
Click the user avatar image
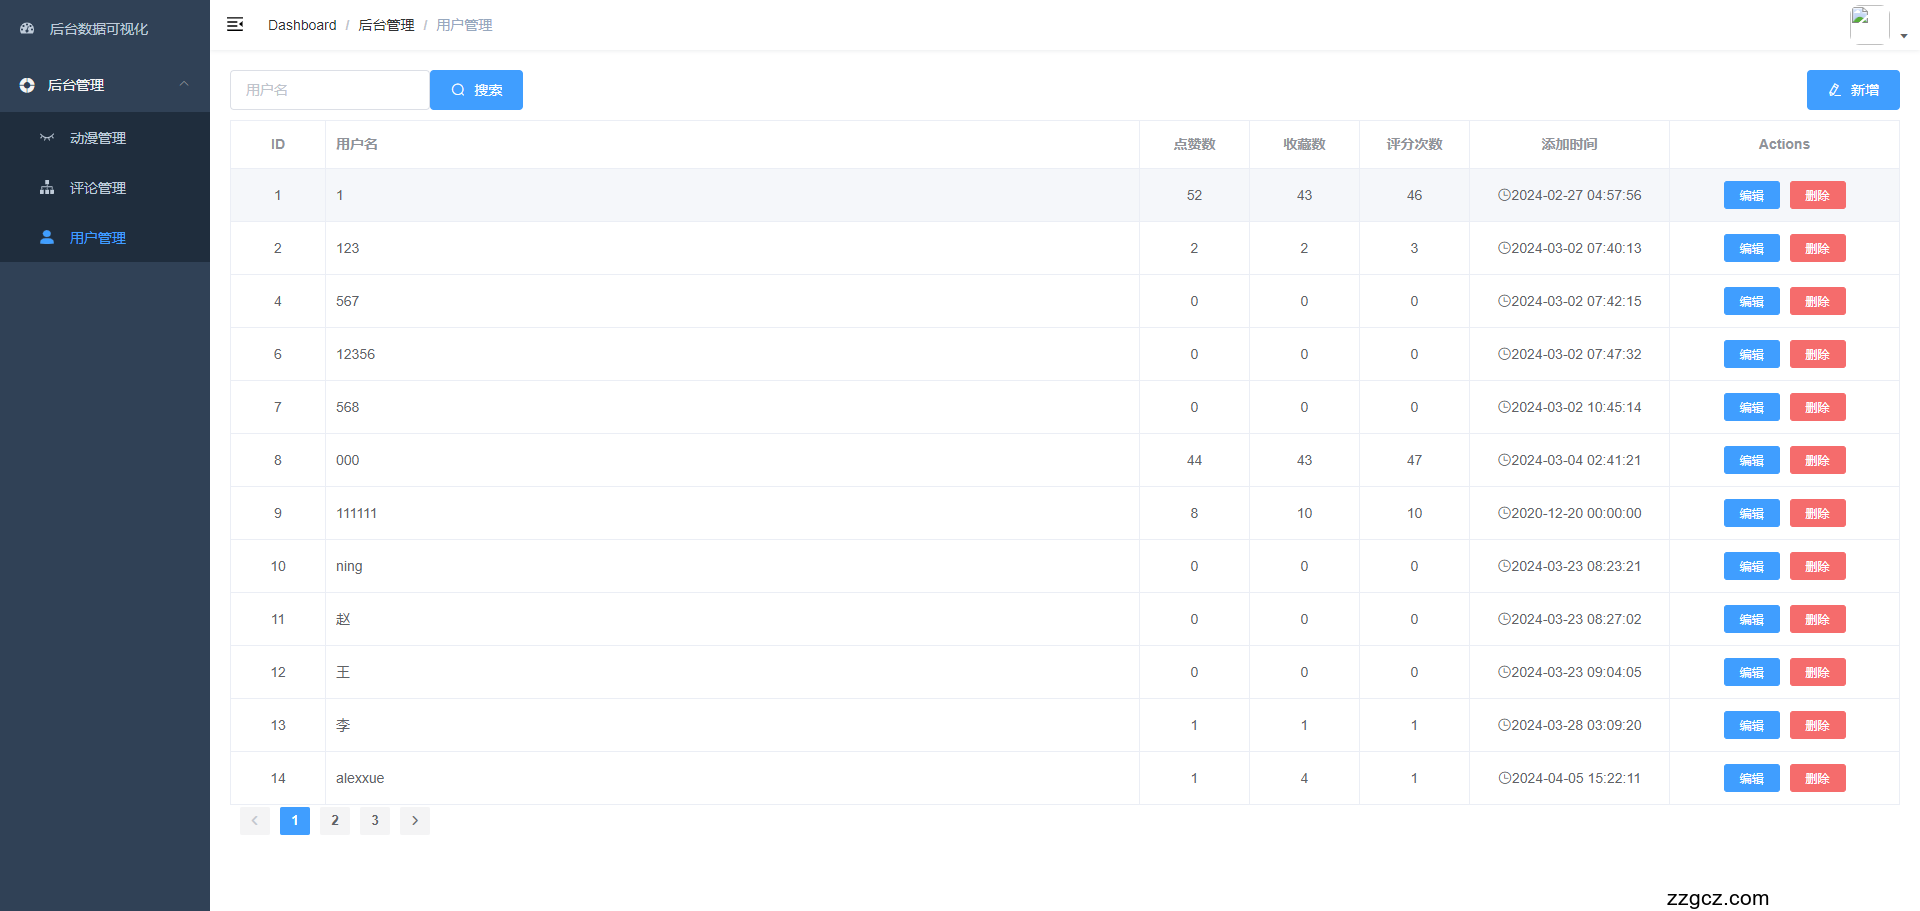pyautogui.click(x=1868, y=24)
